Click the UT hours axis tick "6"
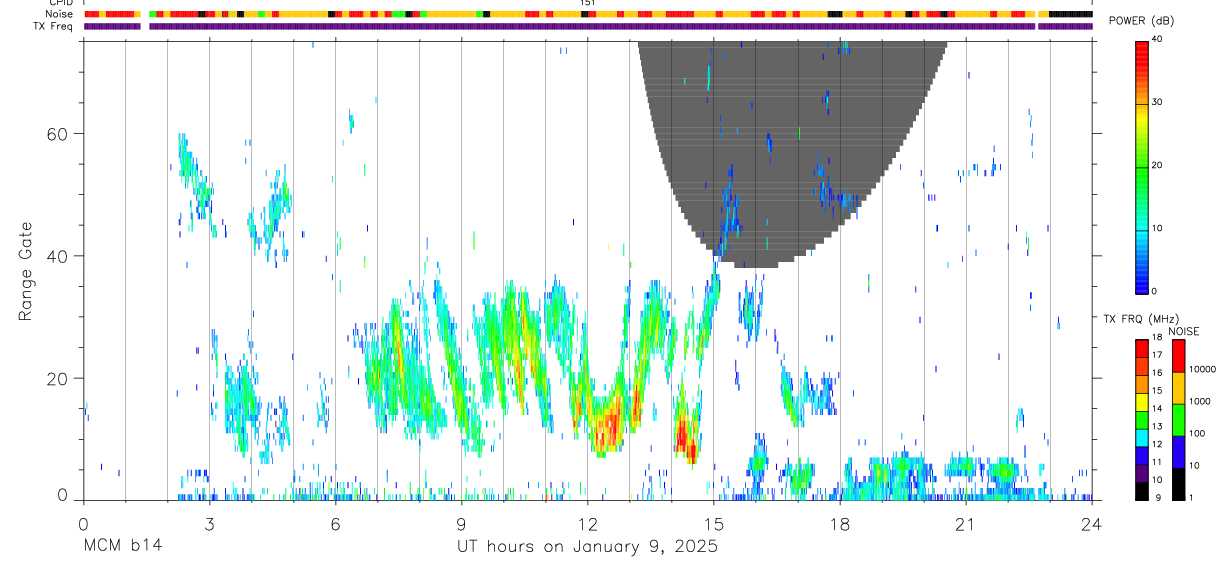The width and height of the screenshot is (1228, 567). click(335, 523)
